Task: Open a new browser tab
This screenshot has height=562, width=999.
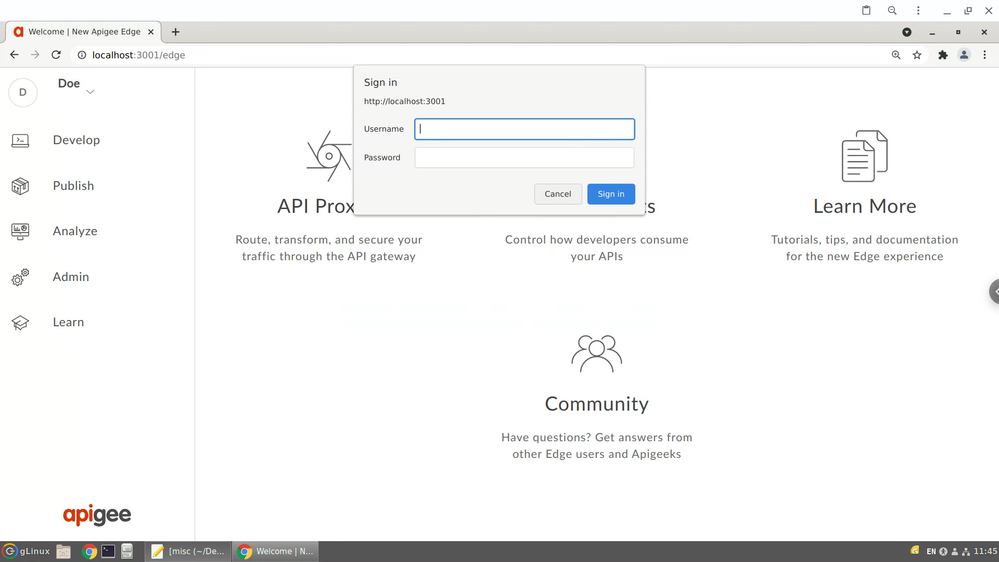Action: (x=175, y=31)
